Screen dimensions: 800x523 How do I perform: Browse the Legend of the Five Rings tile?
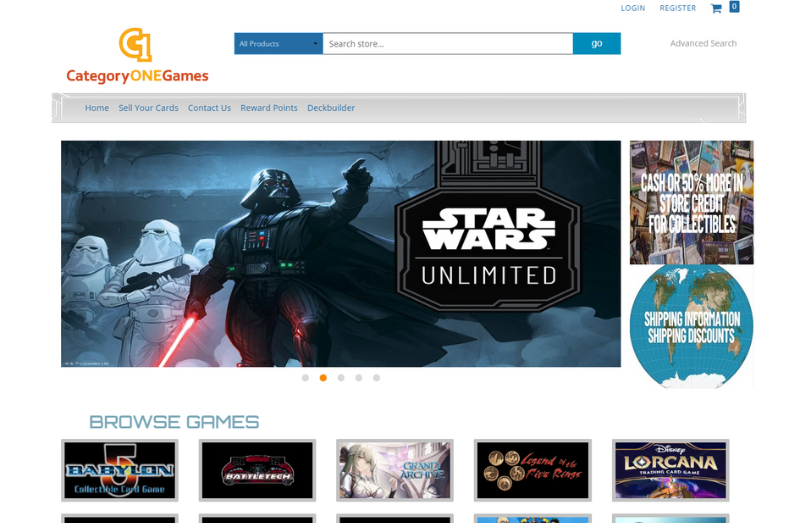[533, 470]
